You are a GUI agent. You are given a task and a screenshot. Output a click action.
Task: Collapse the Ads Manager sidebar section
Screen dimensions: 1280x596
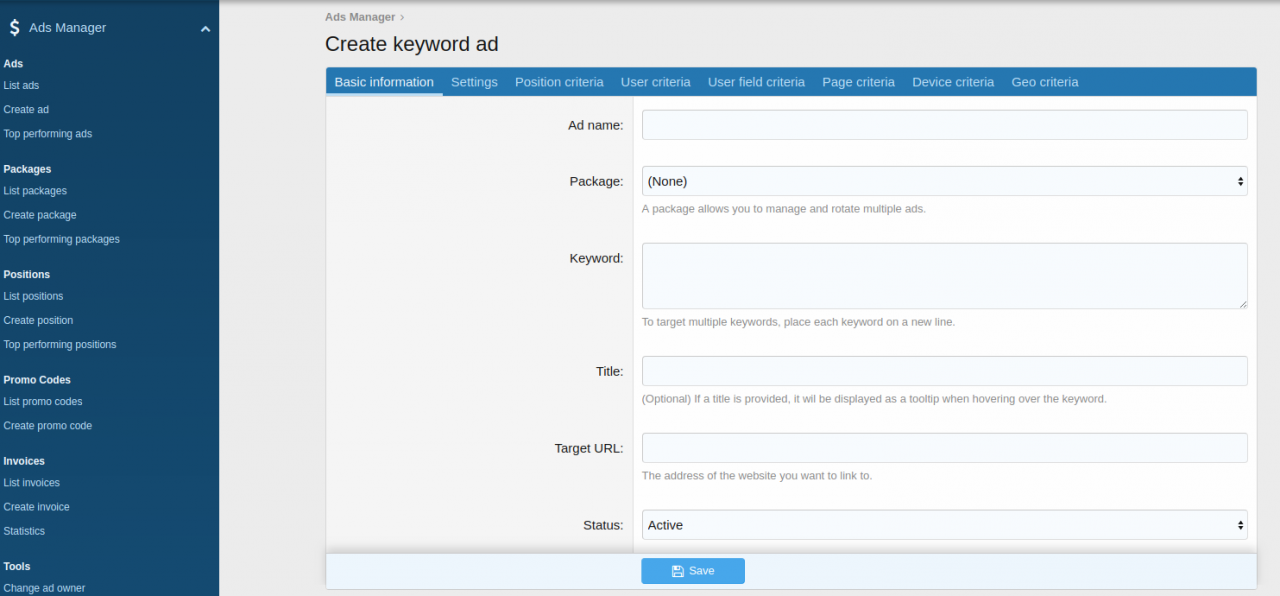click(x=205, y=29)
